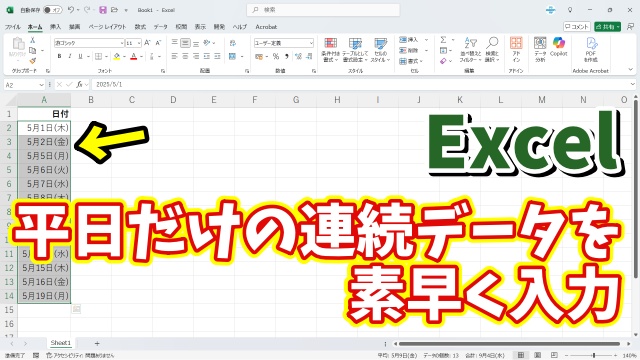
Task: Click the Fill down icon
Action: click(x=443, y=50)
